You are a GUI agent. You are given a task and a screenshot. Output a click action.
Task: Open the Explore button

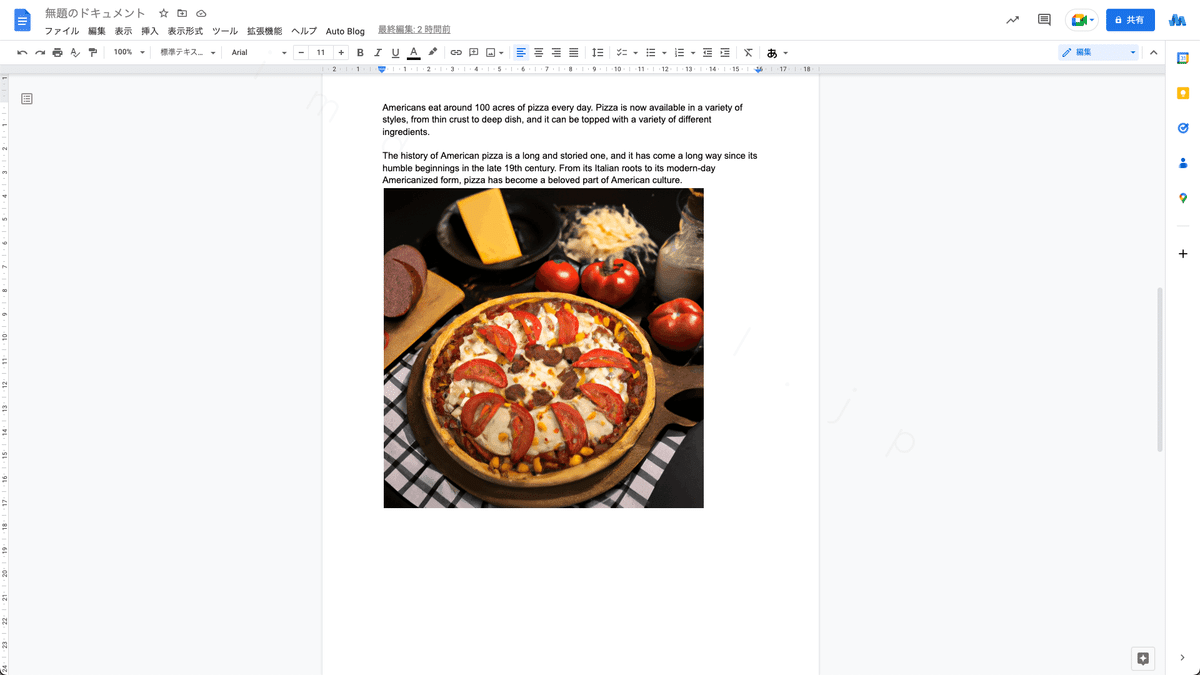[x=1143, y=658]
